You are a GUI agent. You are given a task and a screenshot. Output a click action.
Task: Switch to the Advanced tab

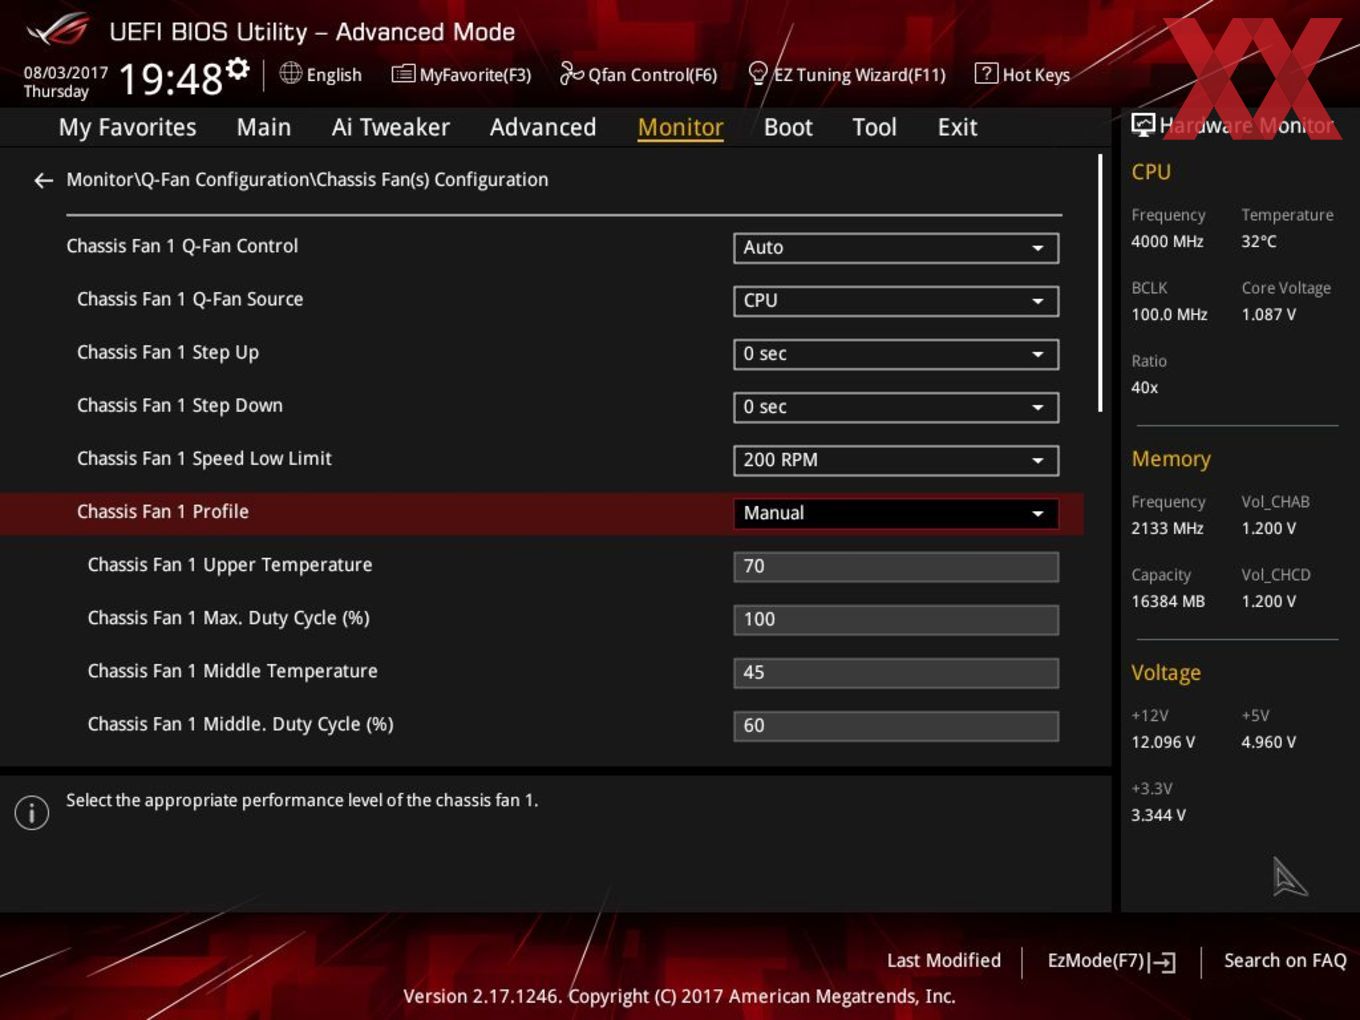click(543, 127)
